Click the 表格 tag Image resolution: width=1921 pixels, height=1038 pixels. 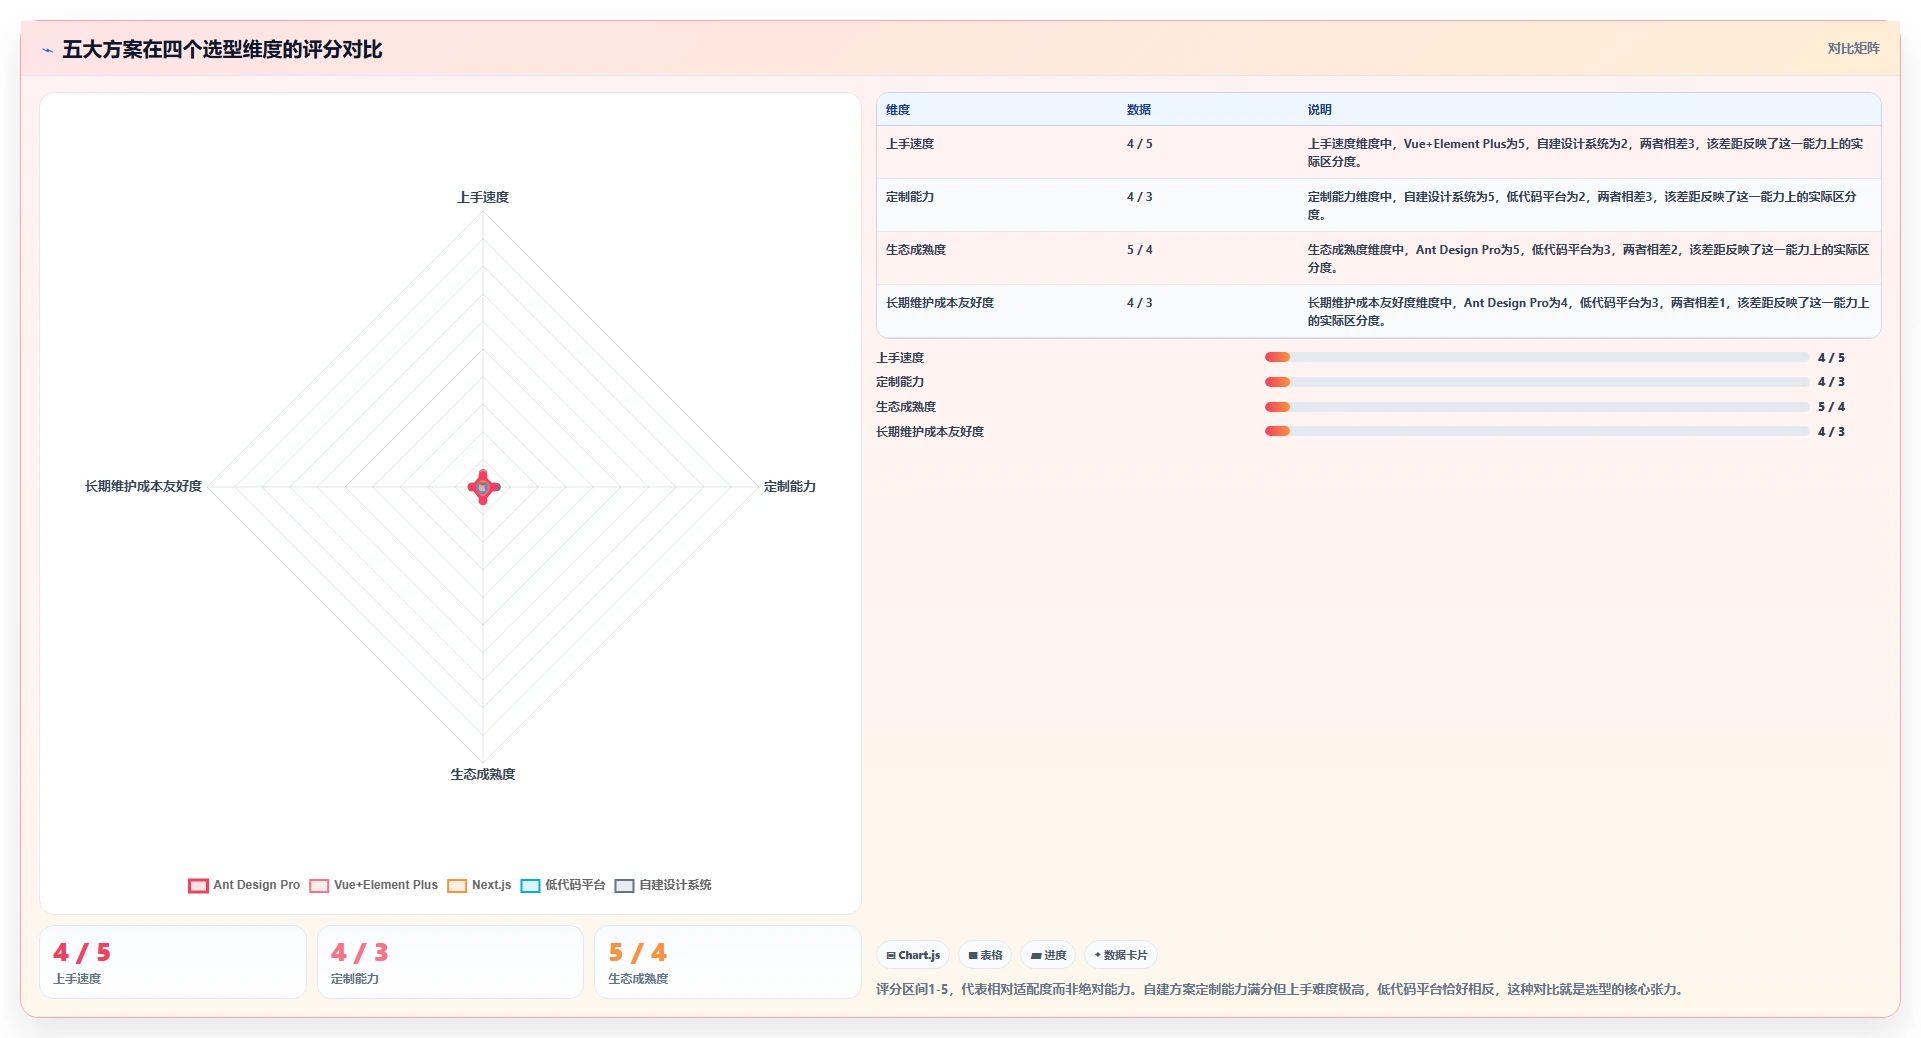[x=985, y=955]
